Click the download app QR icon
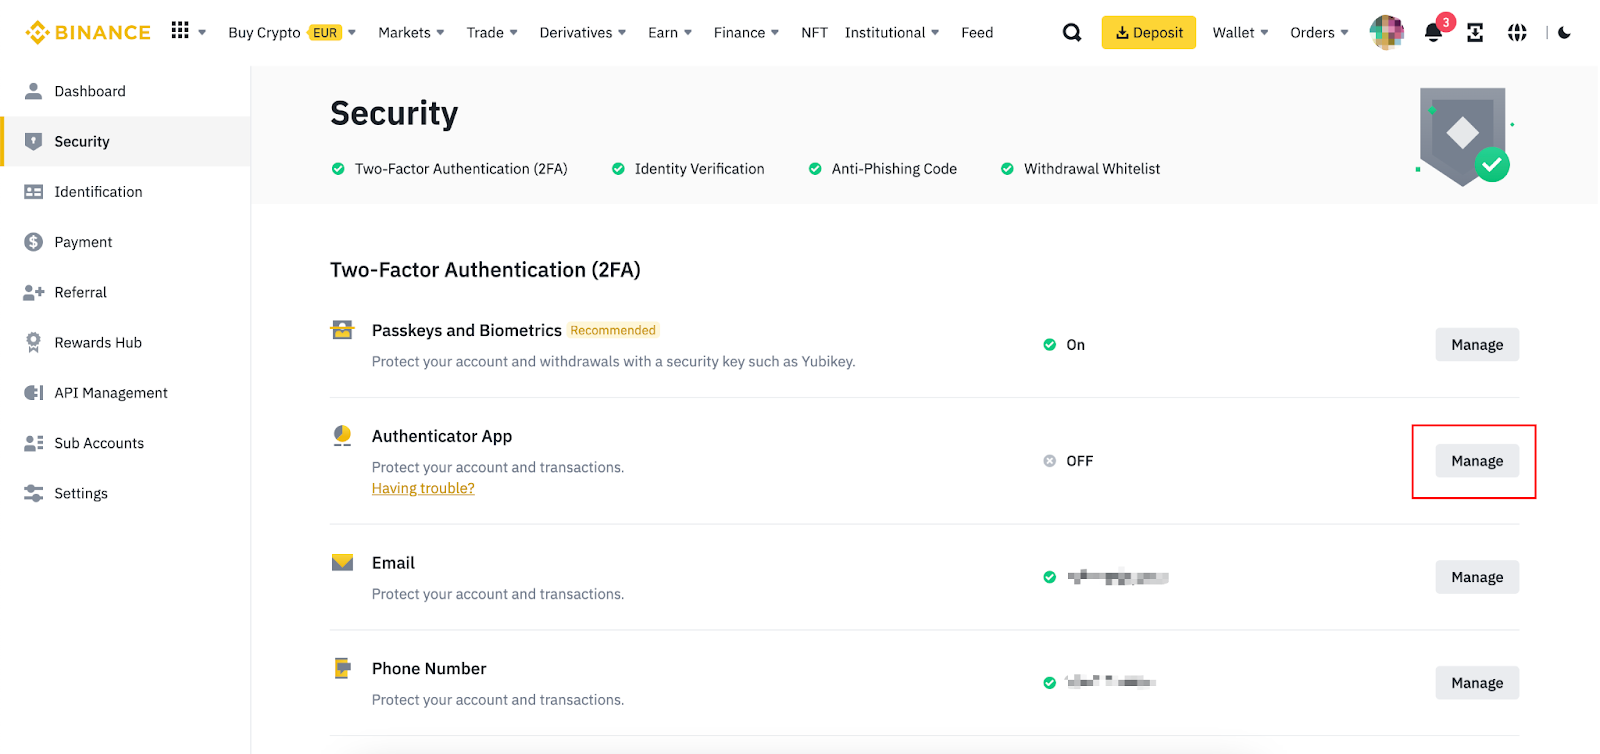Screen dimensions: 1600x754 (x=1475, y=33)
